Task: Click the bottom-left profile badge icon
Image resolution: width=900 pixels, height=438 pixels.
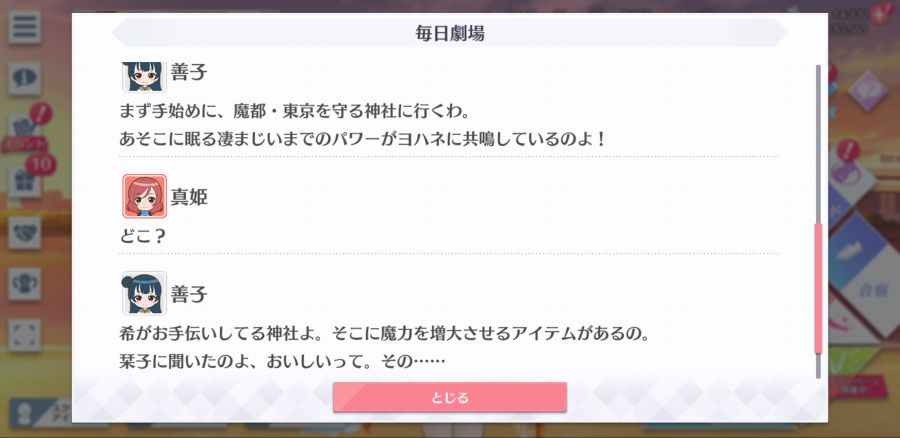Action: pos(25,414)
